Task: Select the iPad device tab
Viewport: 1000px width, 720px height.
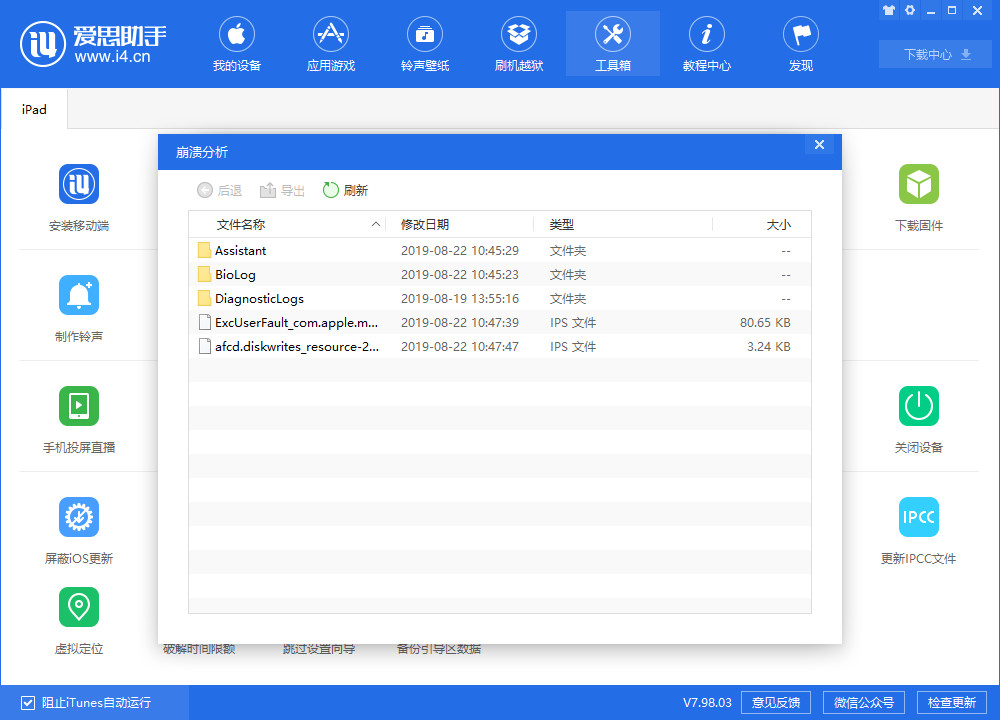Action: click(34, 109)
